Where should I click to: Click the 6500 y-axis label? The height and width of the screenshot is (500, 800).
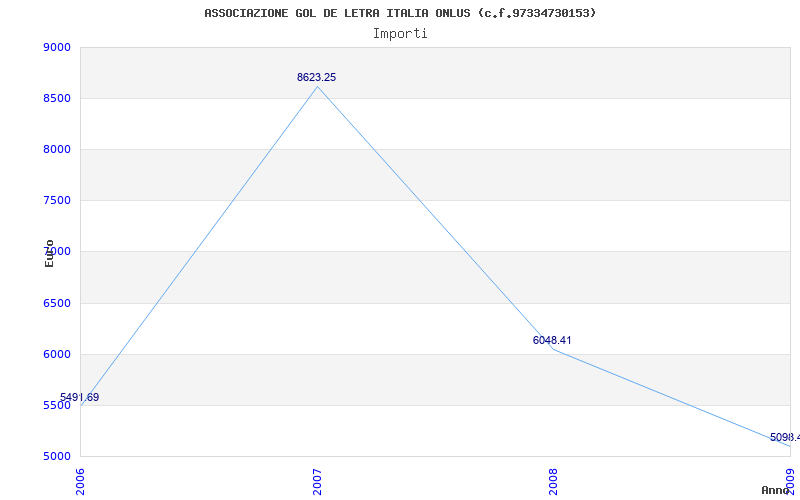[57, 304]
